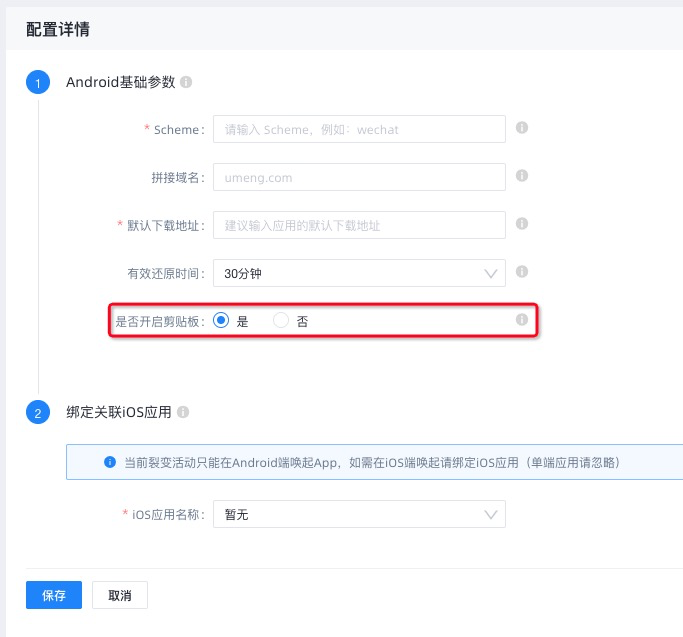Click the 当前裂变活动只能在Android端唤起App notice text
This screenshot has width=683, height=637.
[372, 462]
